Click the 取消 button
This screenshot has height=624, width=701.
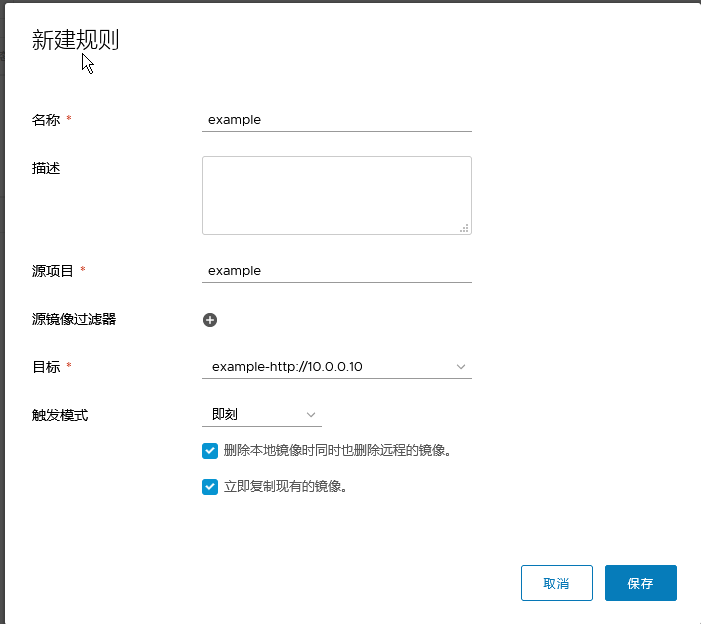(x=557, y=583)
